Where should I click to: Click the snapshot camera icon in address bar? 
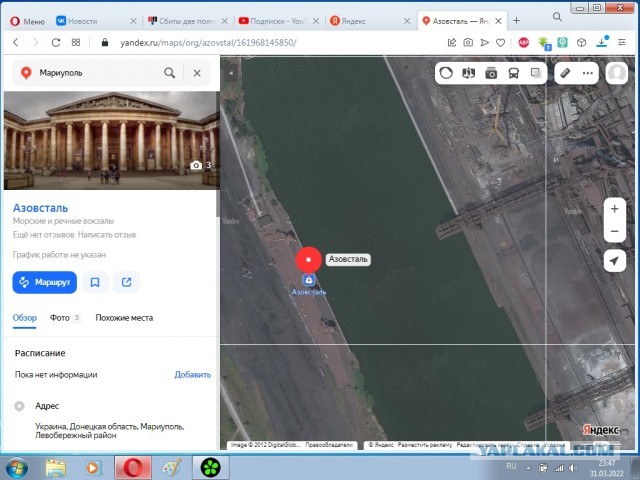click(x=468, y=42)
